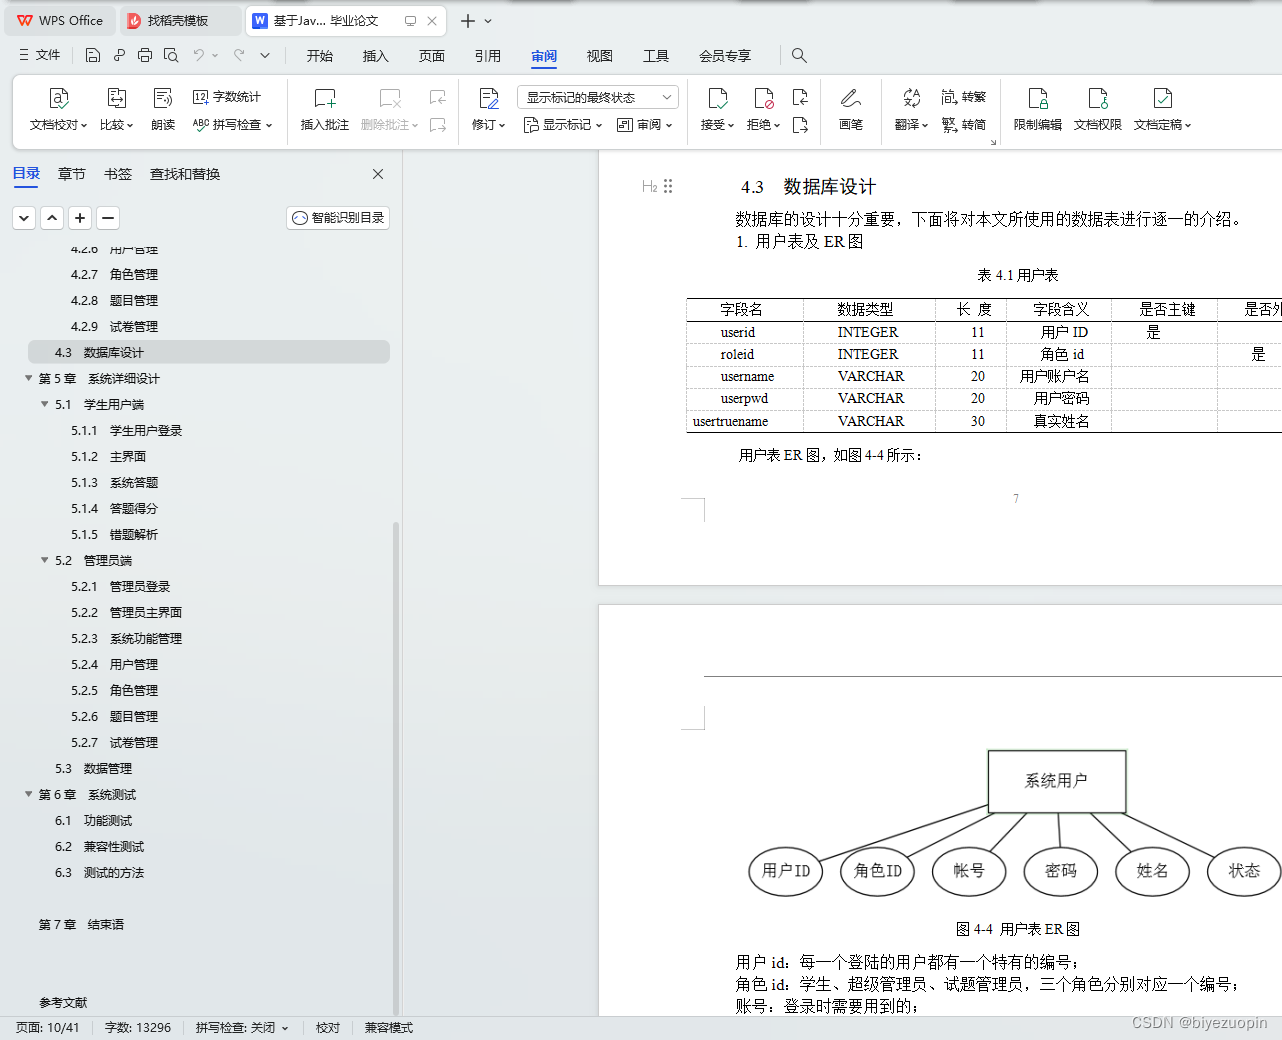The height and width of the screenshot is (1040, 1282).
Task: Open the 书签 tab in navigation pane
Action: click(118, 174)
